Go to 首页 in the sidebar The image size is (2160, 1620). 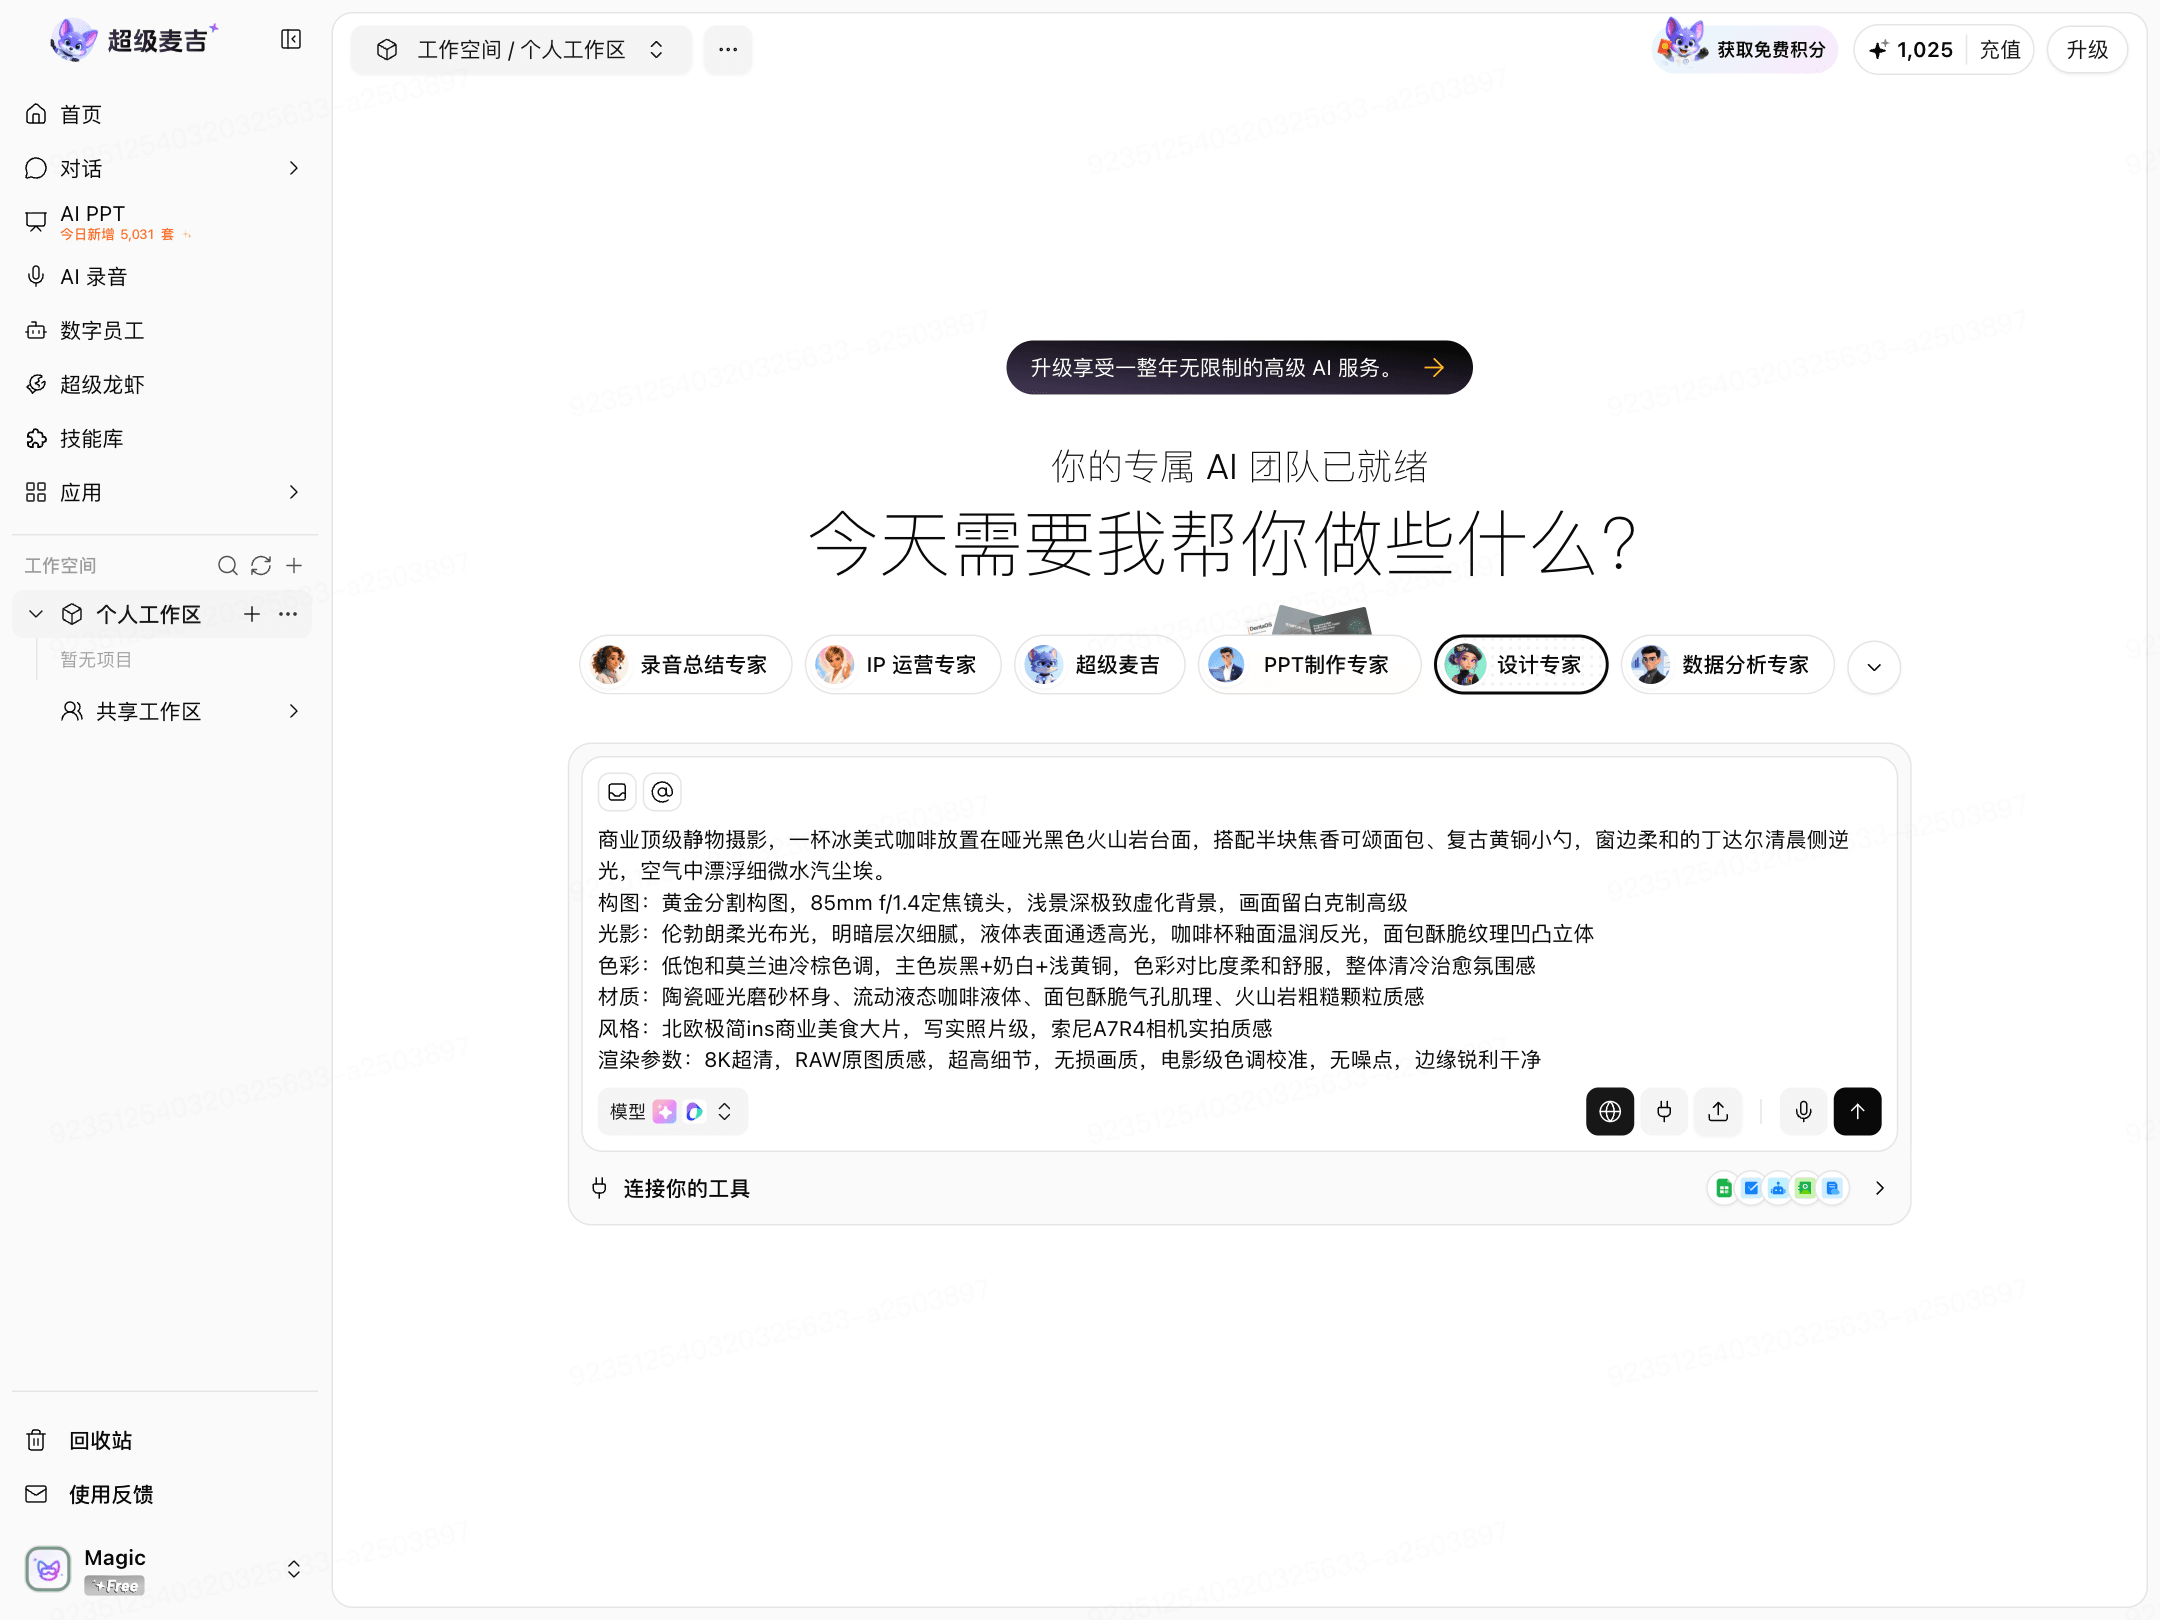click(x=165, y=114)
